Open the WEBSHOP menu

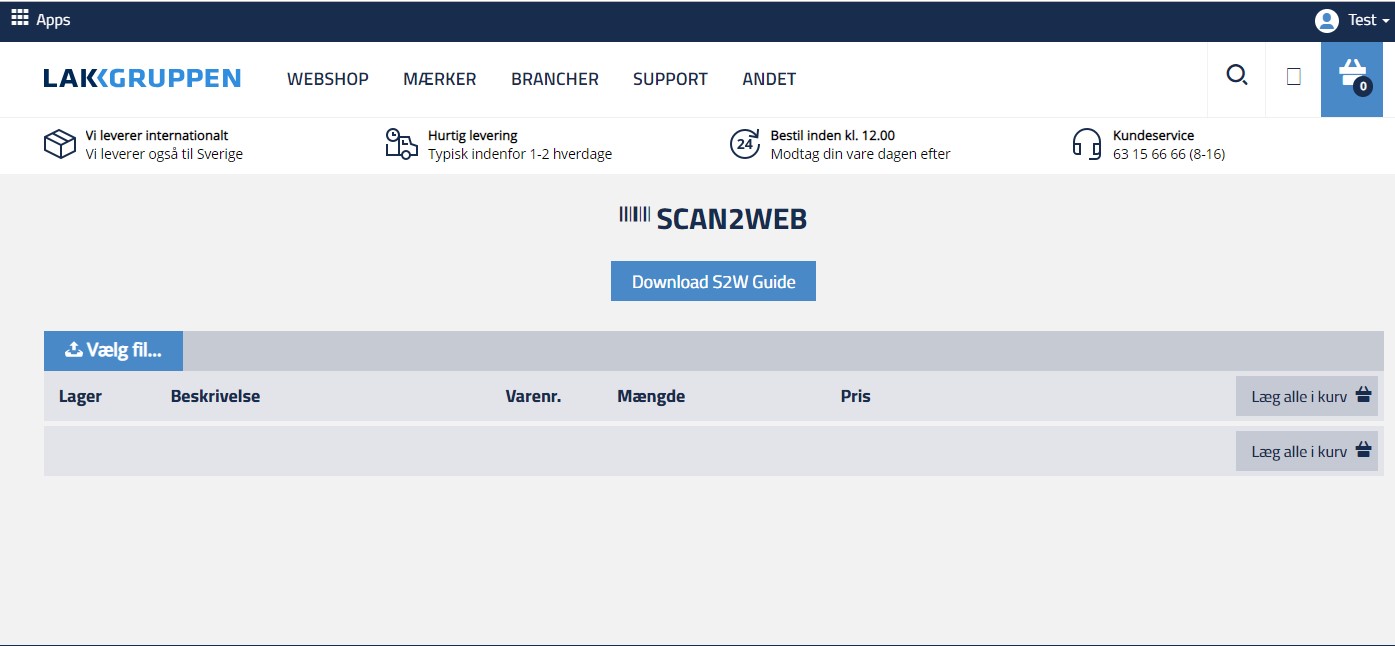click(x=328, y=79)
